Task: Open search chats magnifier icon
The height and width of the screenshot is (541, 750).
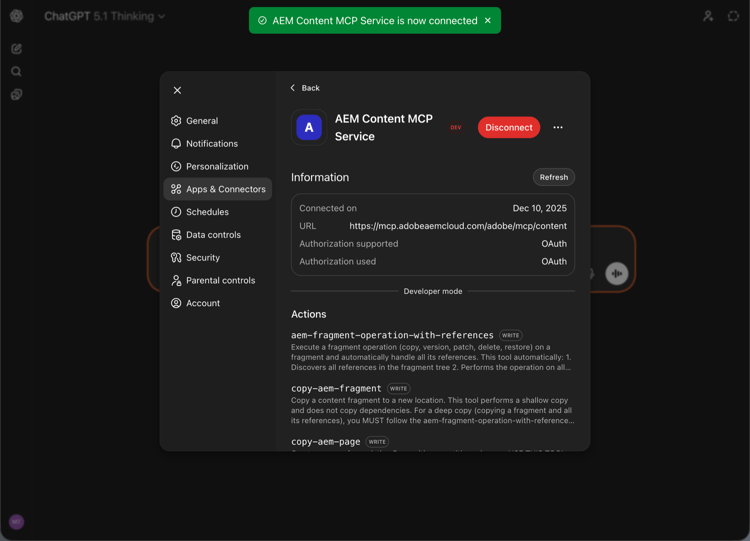Action: pyautogui.click(x=16, y=72)
